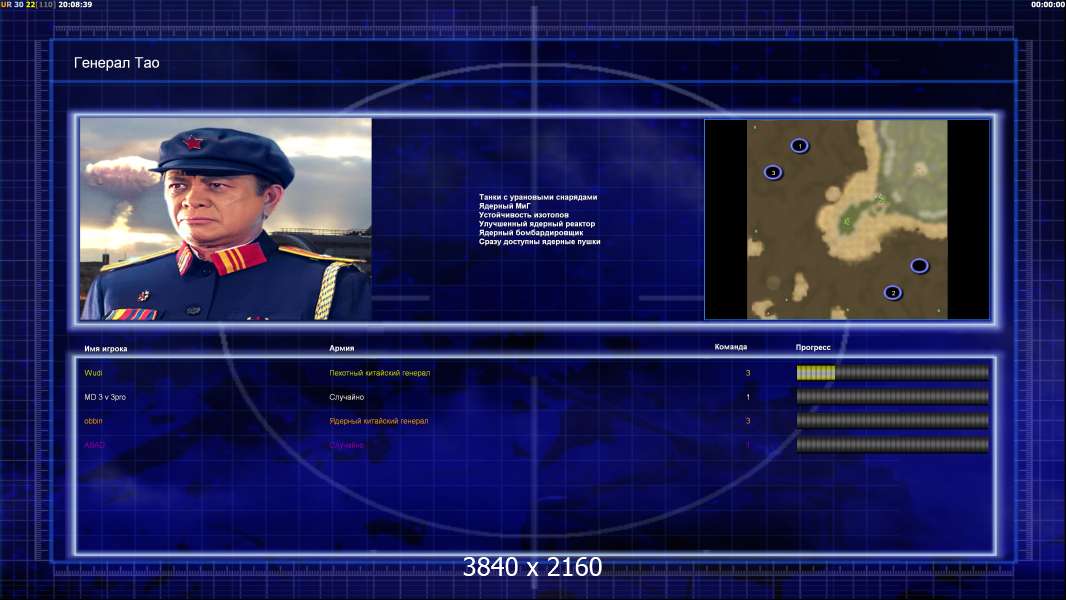The width and height of the screenshot is (1066, 600).
Task: Click 'Случайно' army in MD 3 v 3pro row
Action: click(x=347, y=397)
